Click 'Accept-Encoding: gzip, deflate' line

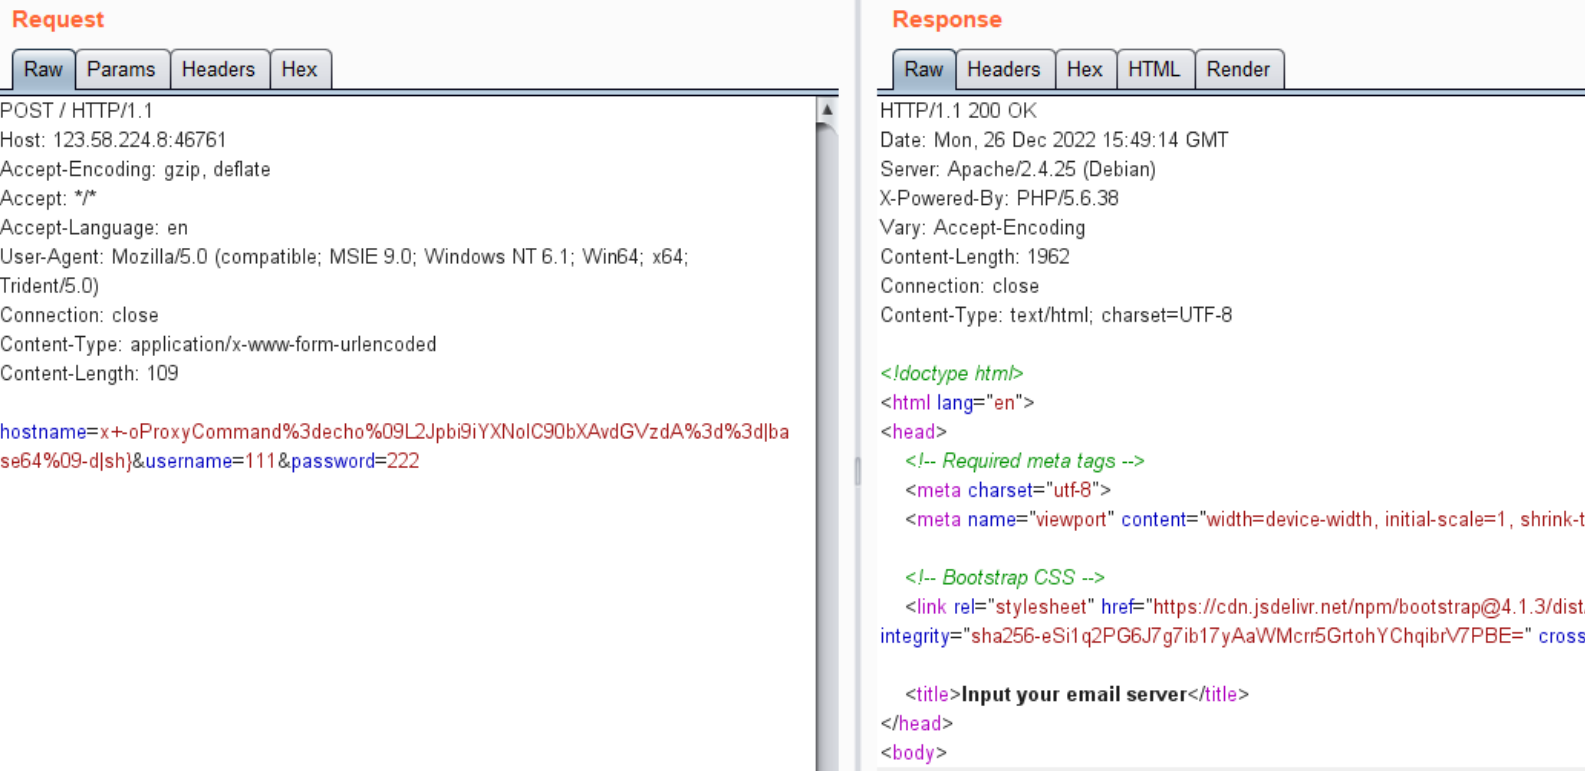(135, 169)
